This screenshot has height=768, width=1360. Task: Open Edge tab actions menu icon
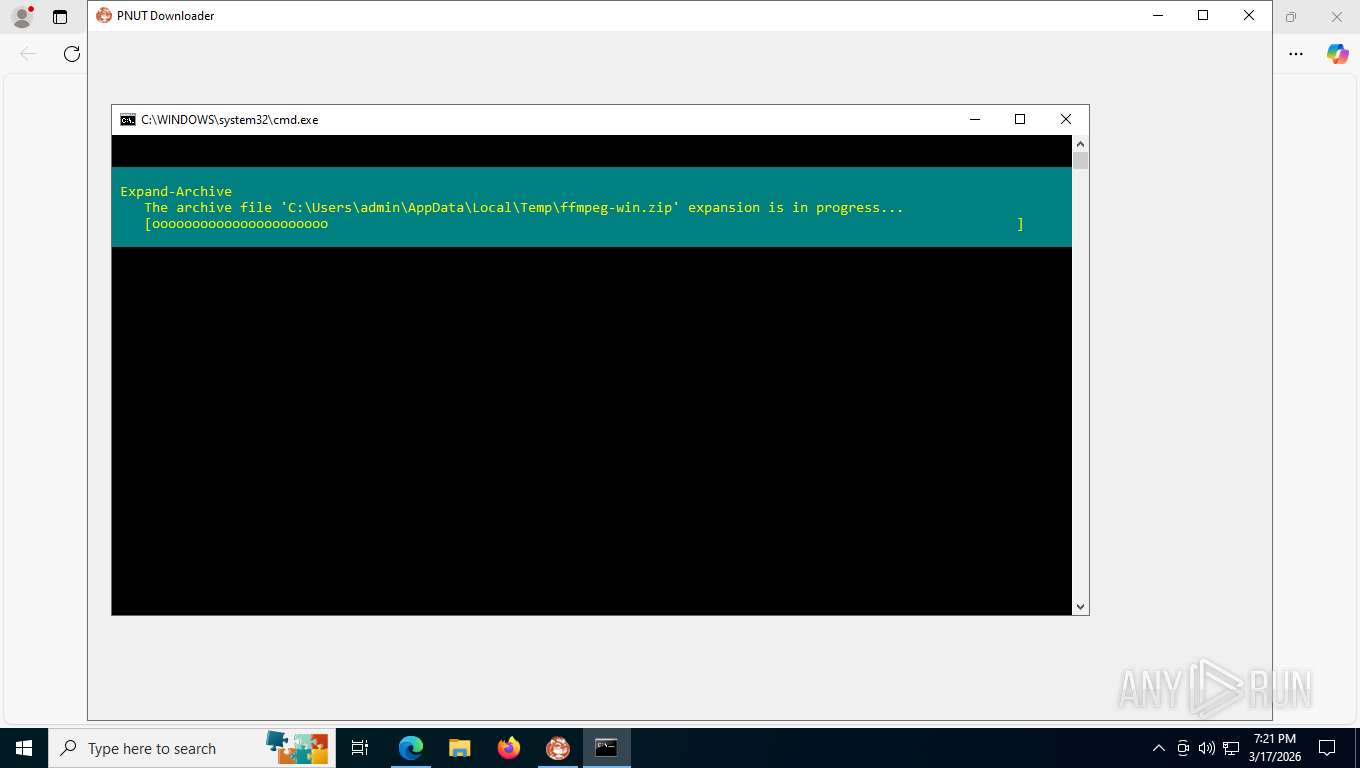tap(60, 17)
